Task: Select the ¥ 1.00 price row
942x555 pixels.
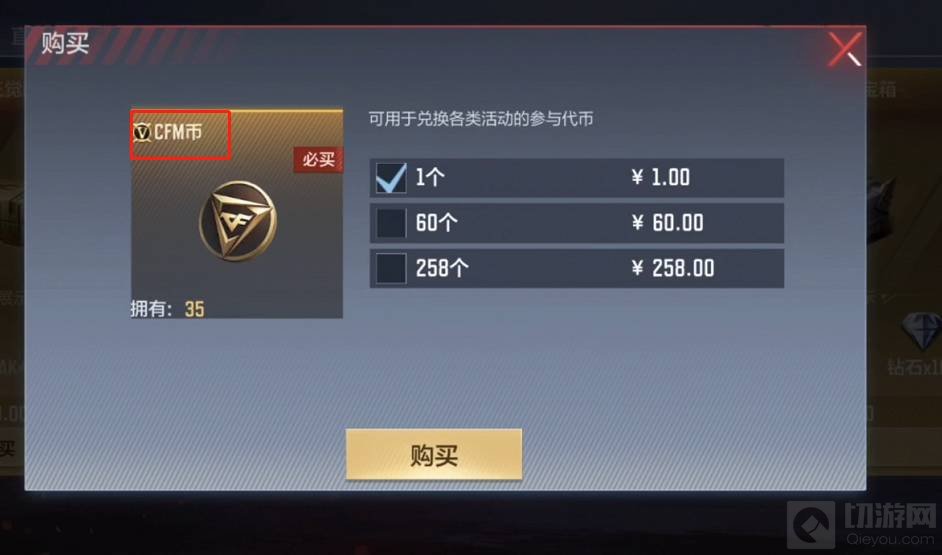Action: pos(577,178)
